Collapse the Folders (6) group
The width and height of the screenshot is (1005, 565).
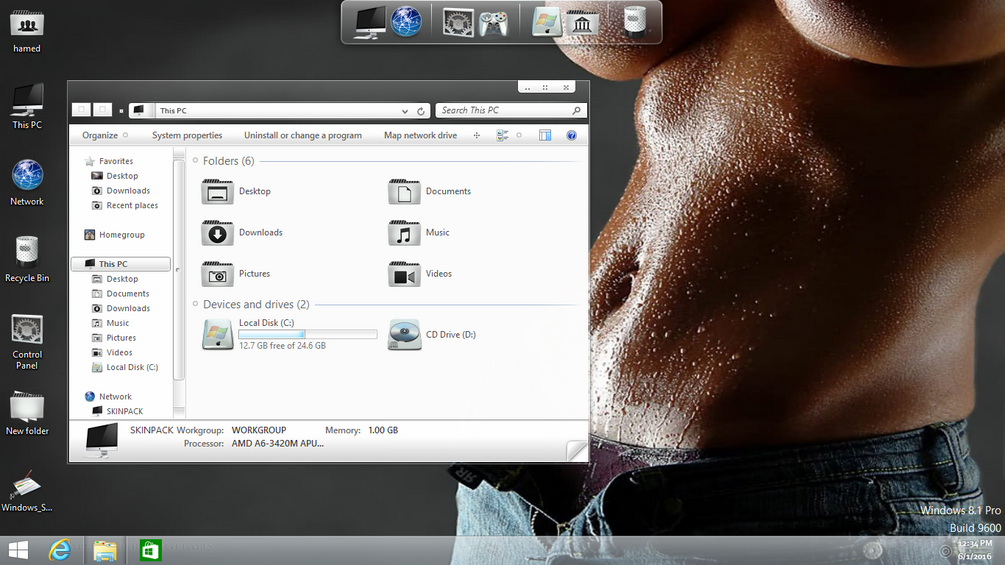(x=195, y=161)
